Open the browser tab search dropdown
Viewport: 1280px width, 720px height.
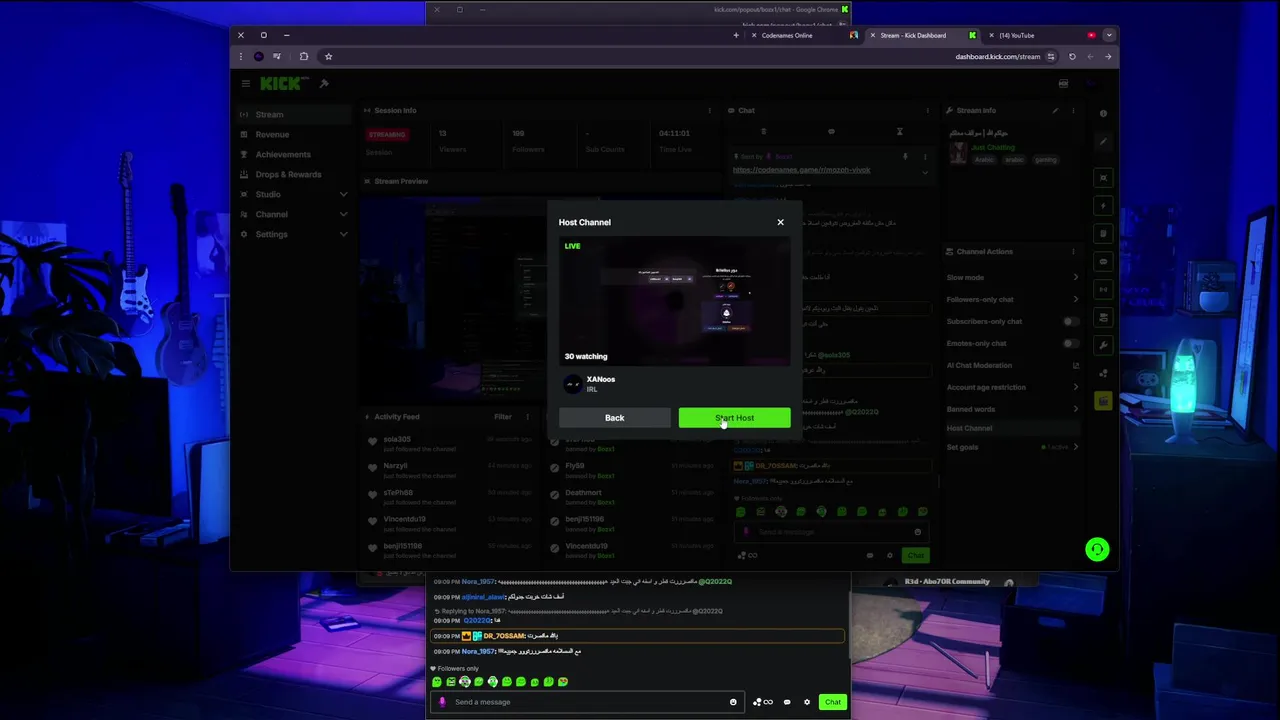click(1108, 35)
